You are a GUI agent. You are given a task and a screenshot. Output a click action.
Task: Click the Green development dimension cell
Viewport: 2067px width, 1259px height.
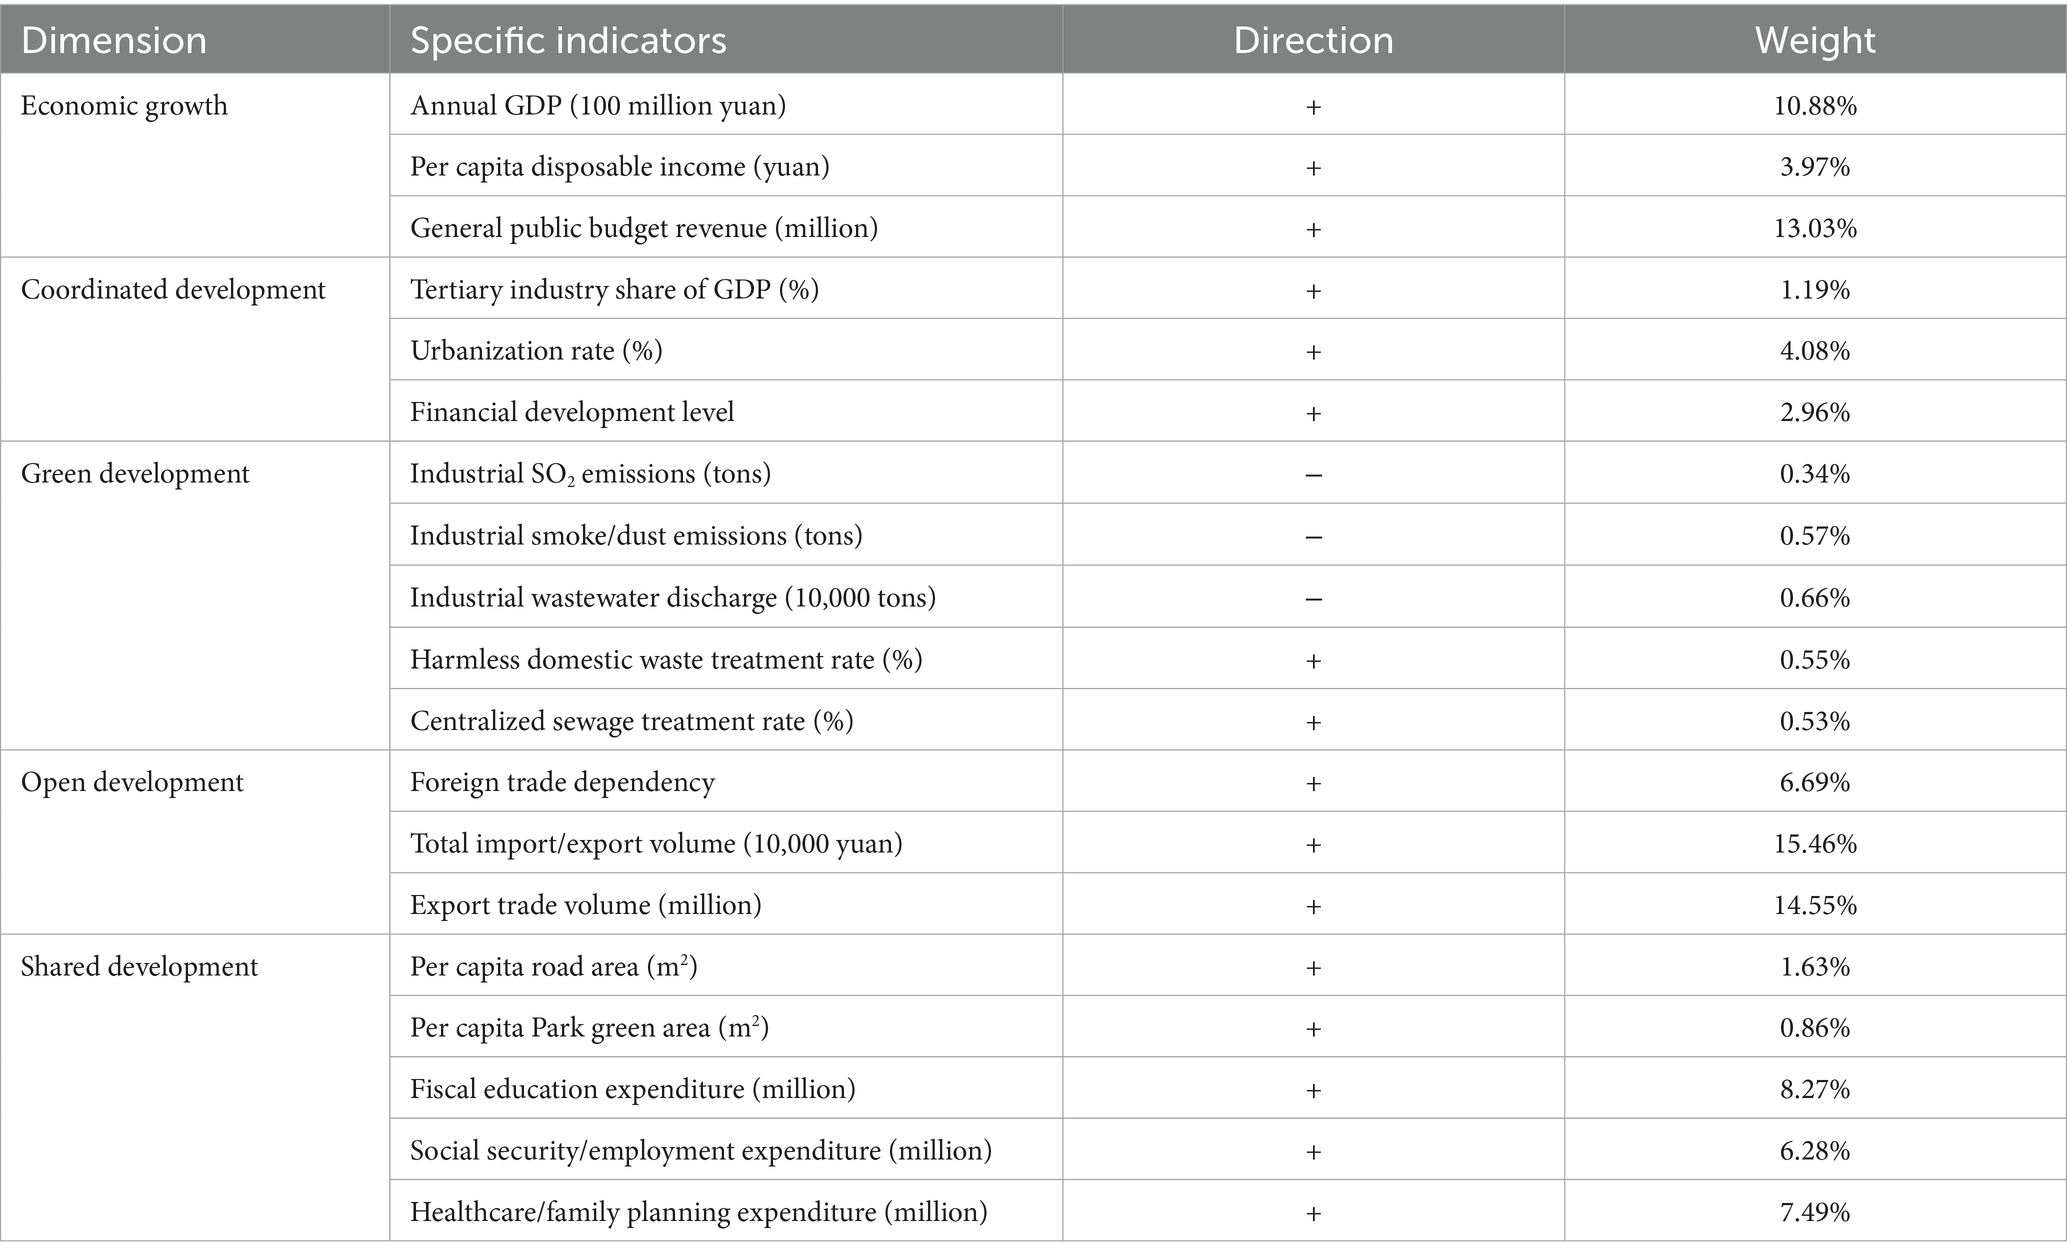tap(135, 474)
